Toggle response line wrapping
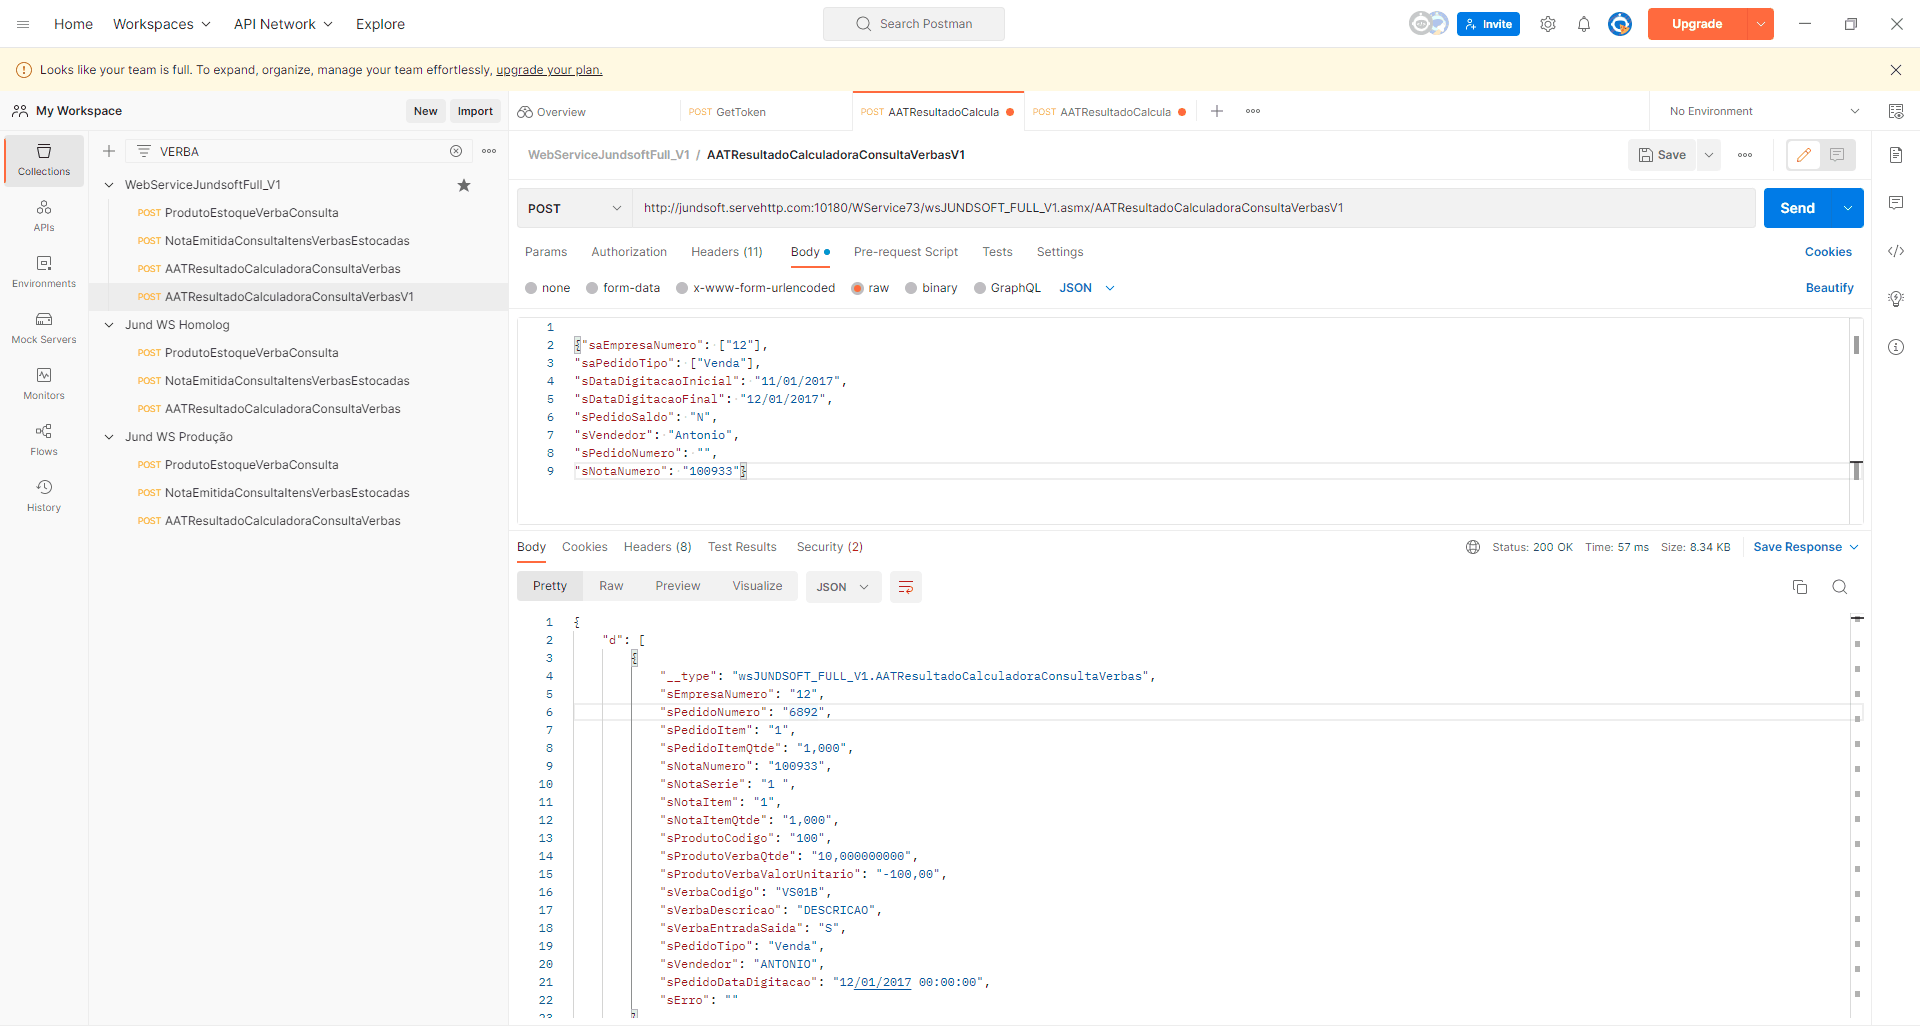The image size is (1920, 1027). [906, 587]
